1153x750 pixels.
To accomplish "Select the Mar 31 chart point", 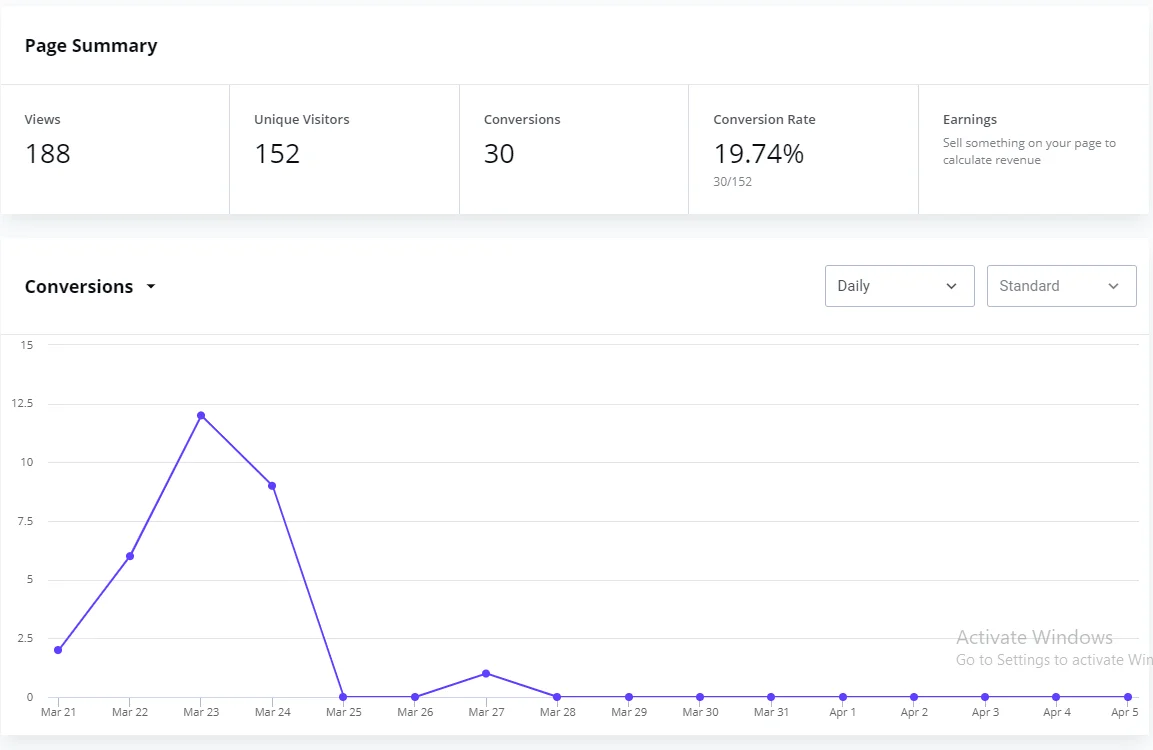I will pyautogui.click(x=771, y=697).
